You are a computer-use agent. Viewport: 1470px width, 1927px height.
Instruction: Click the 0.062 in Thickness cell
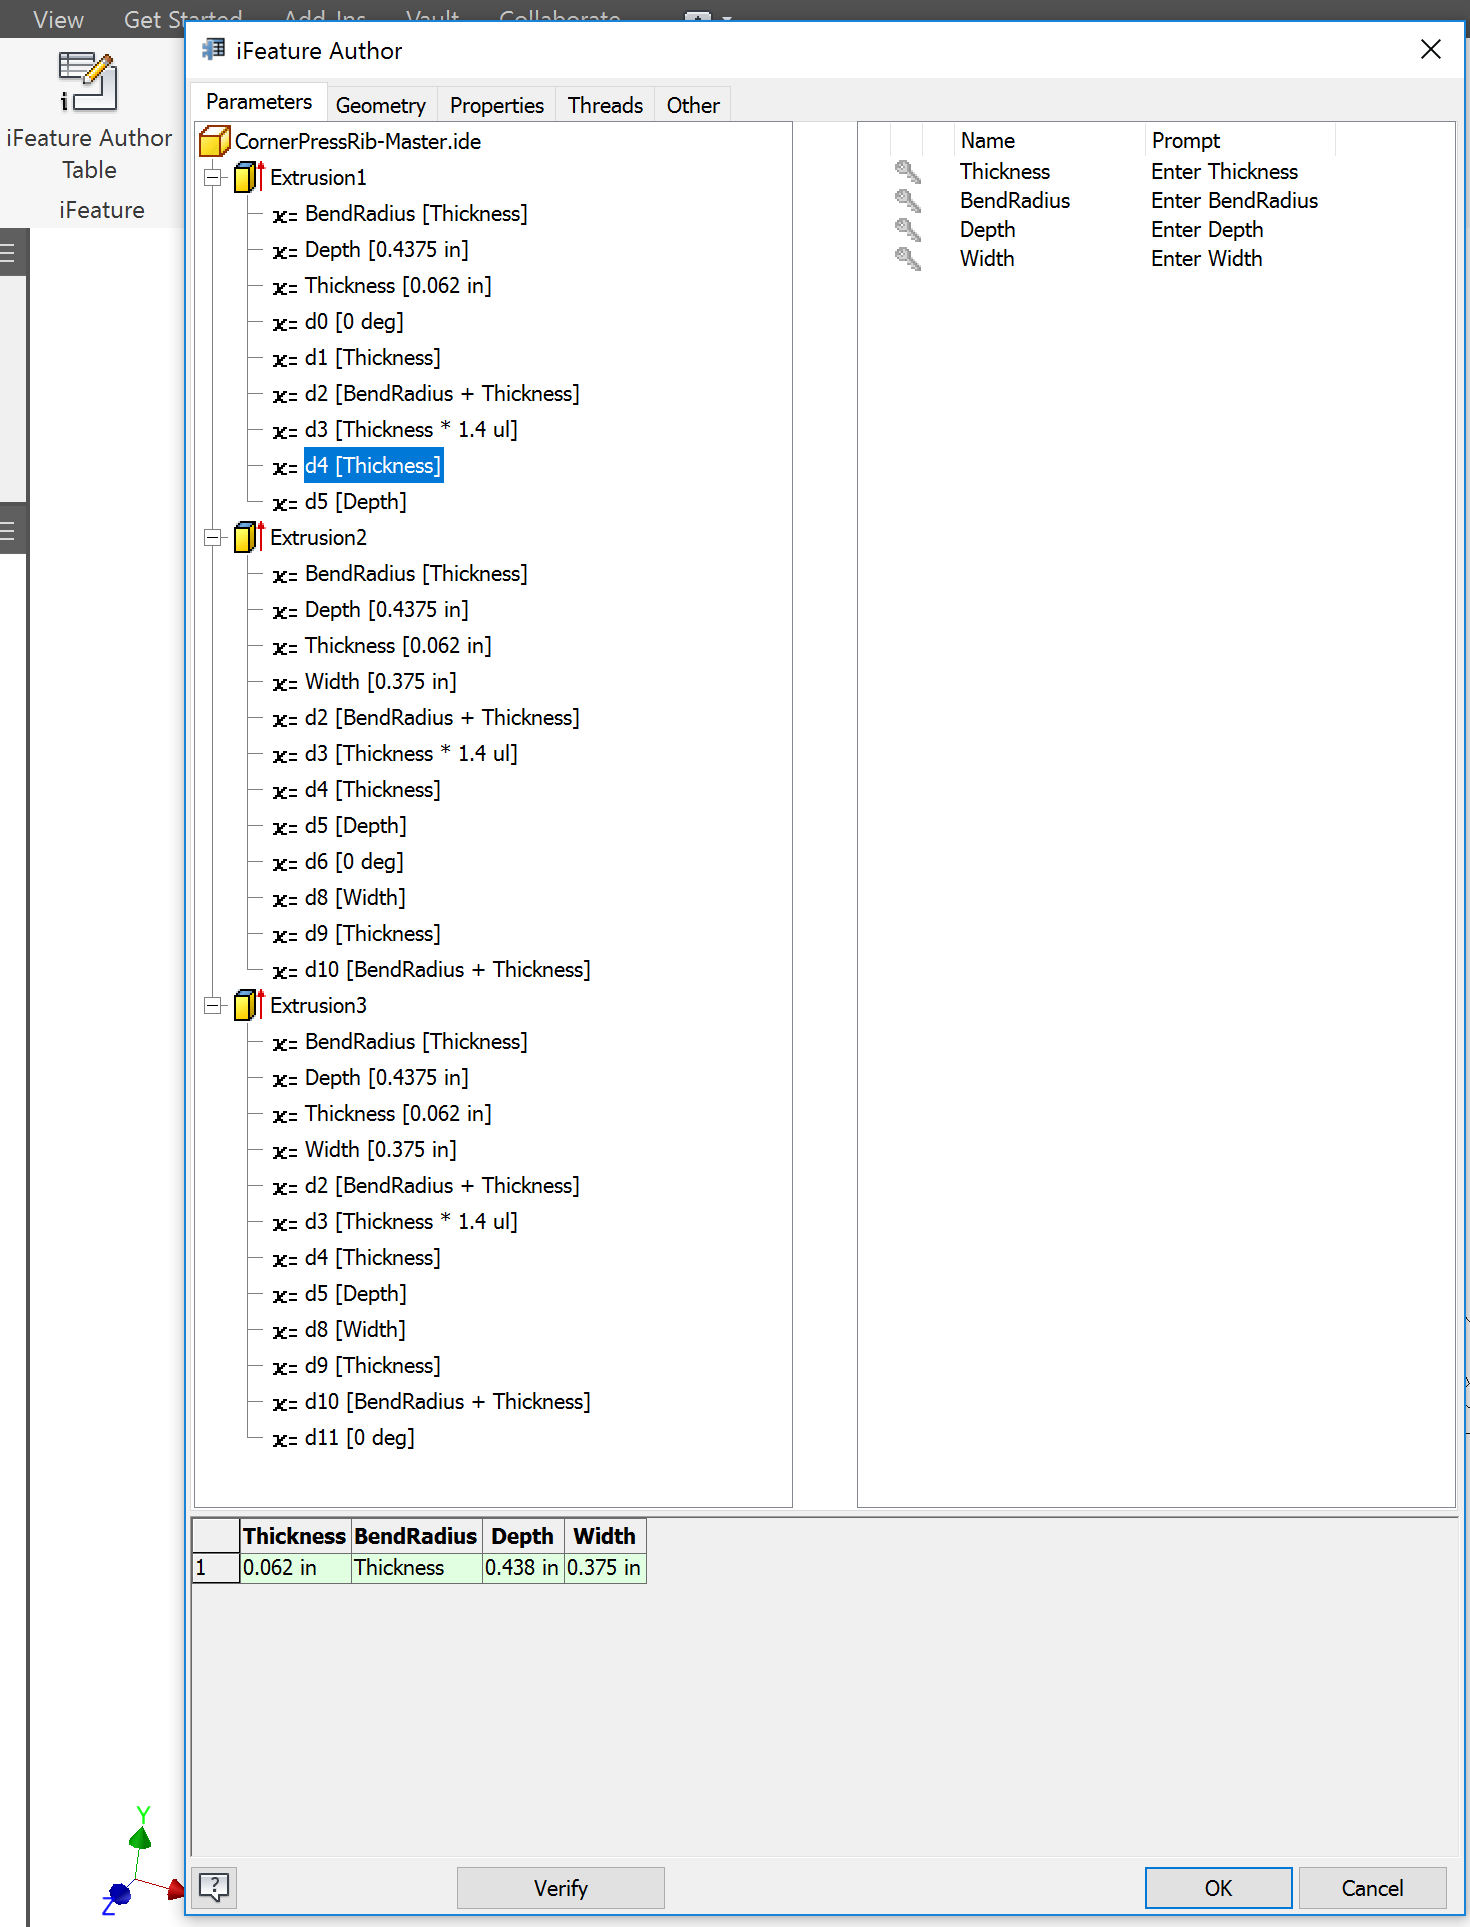(x=296, y=1568)
